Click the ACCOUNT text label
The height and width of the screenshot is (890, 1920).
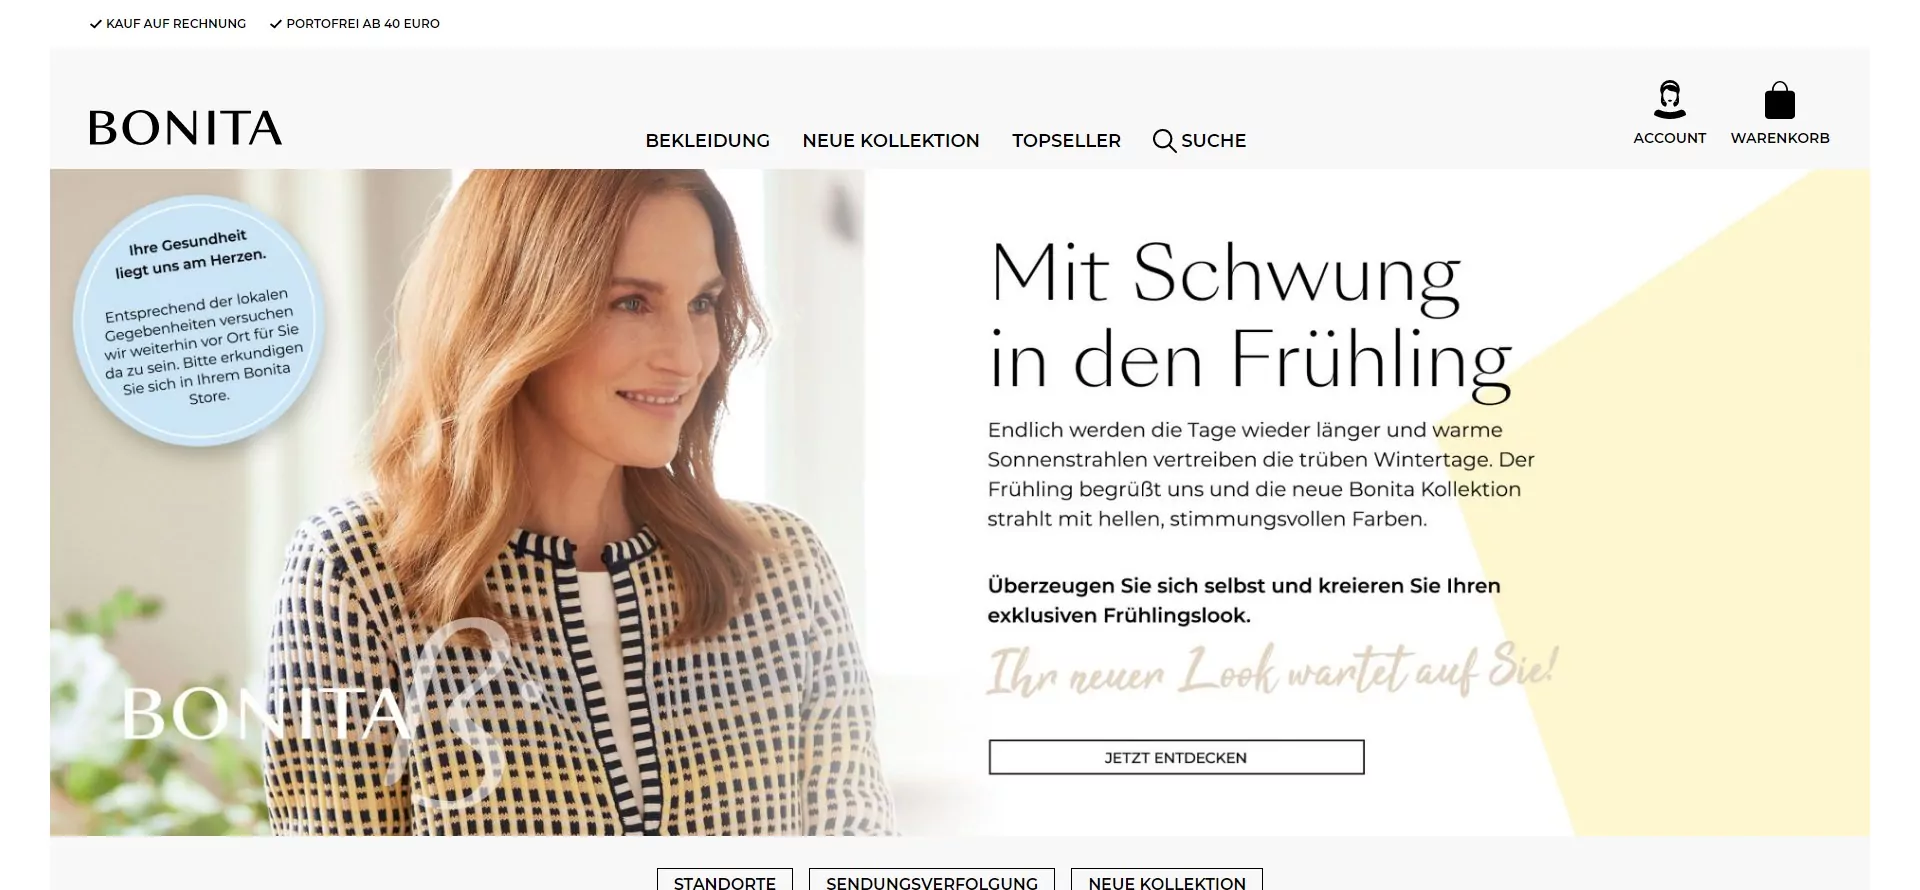[1669, 138]
